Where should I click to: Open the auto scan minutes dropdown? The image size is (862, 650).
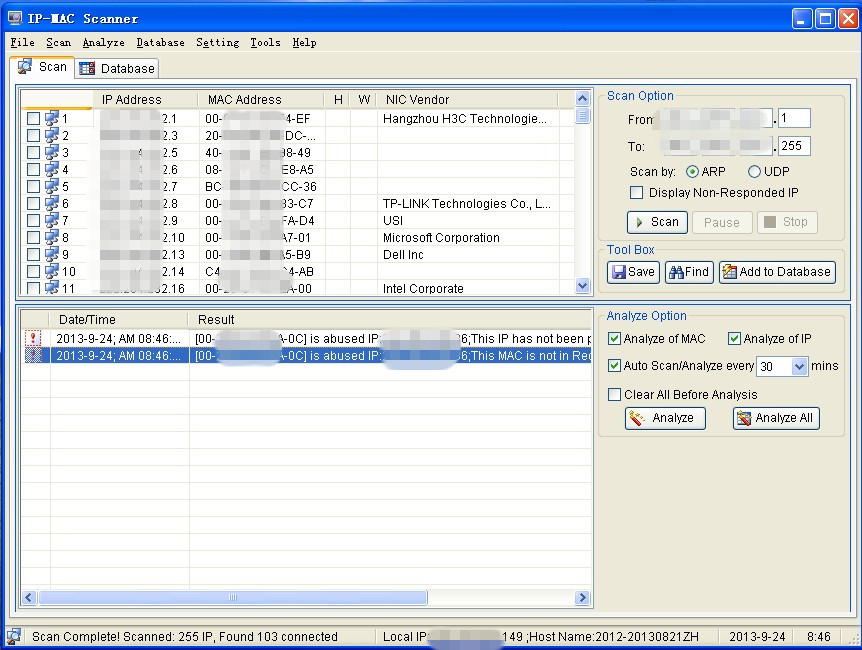799,366
